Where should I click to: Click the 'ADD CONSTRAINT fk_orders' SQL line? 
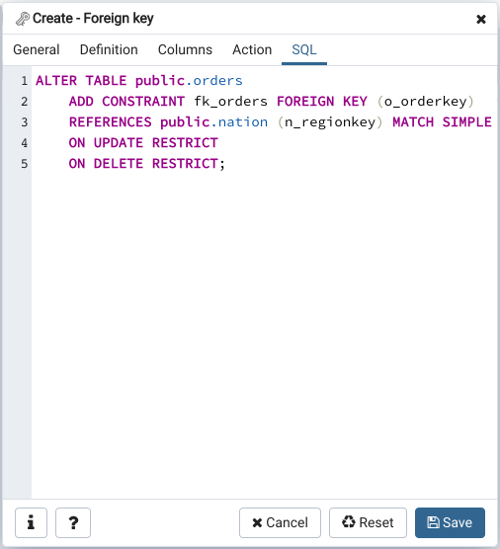coord(271,102)
